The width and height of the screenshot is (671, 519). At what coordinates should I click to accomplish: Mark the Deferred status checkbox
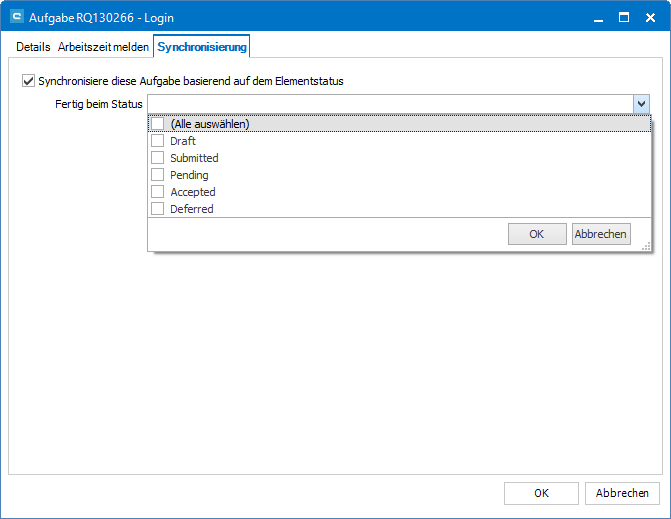[157, 209]
